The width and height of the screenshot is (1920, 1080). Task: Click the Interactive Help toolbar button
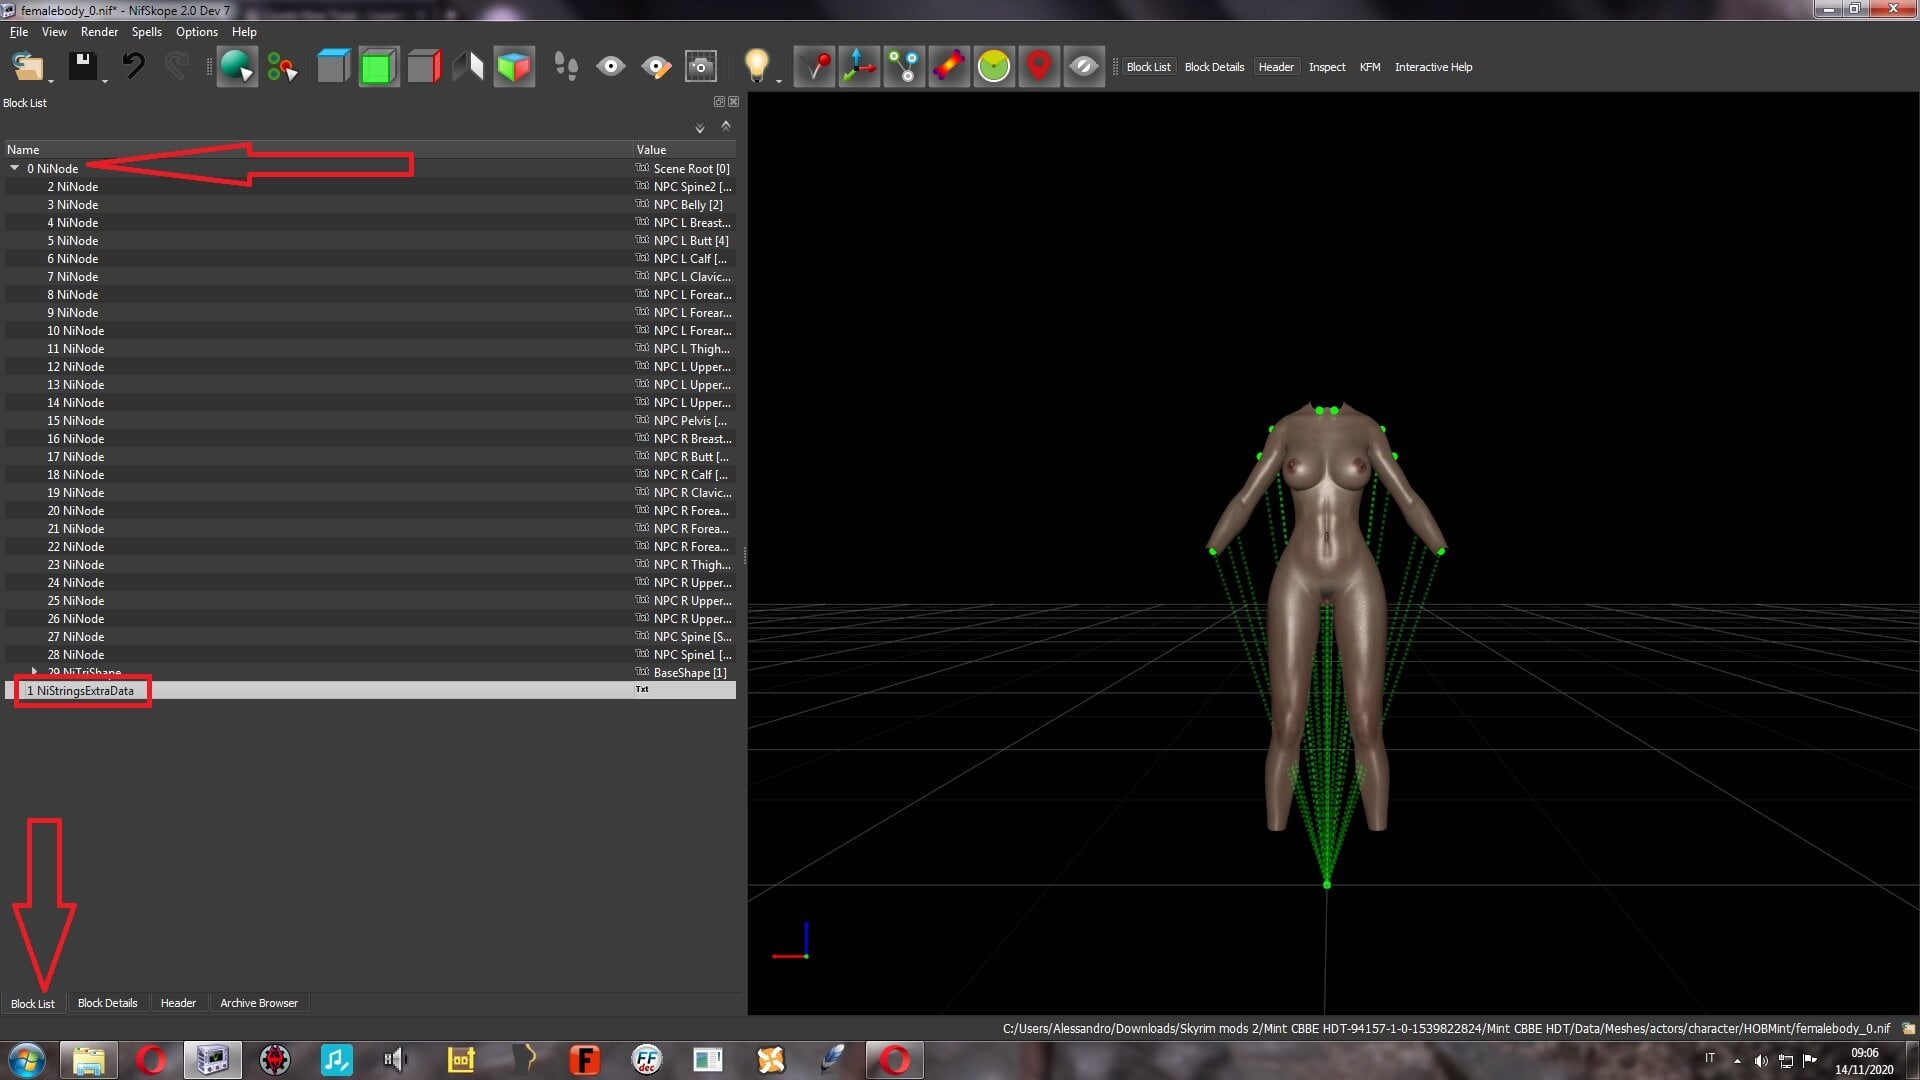[x=1433, y=67]
